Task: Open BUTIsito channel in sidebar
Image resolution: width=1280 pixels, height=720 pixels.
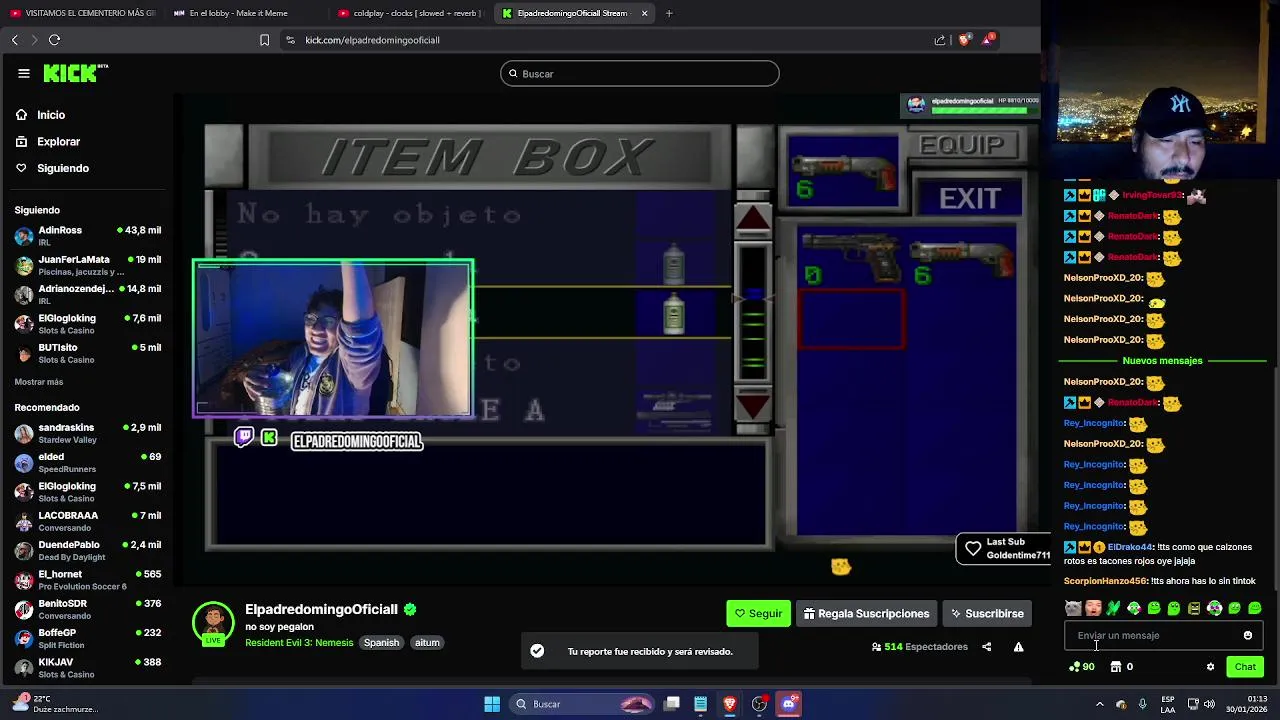Action: pos(88,353)
